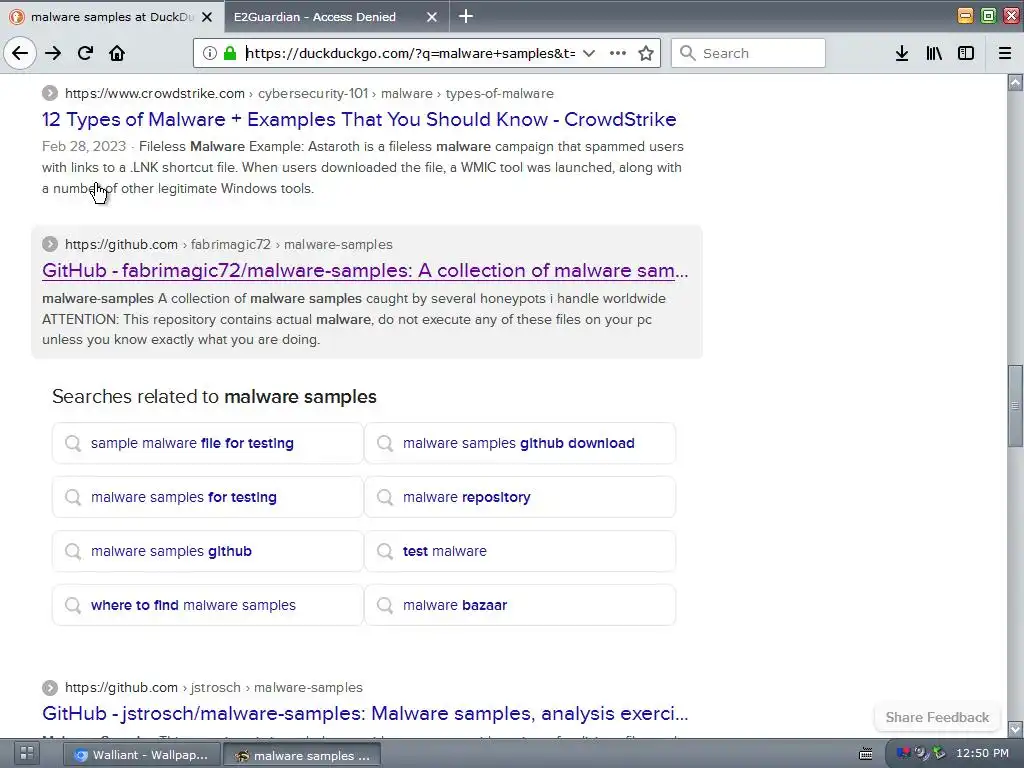This screenshot has height=768, width=1024.
Task: Search related: malware repository
Action: tap(520, 497)
